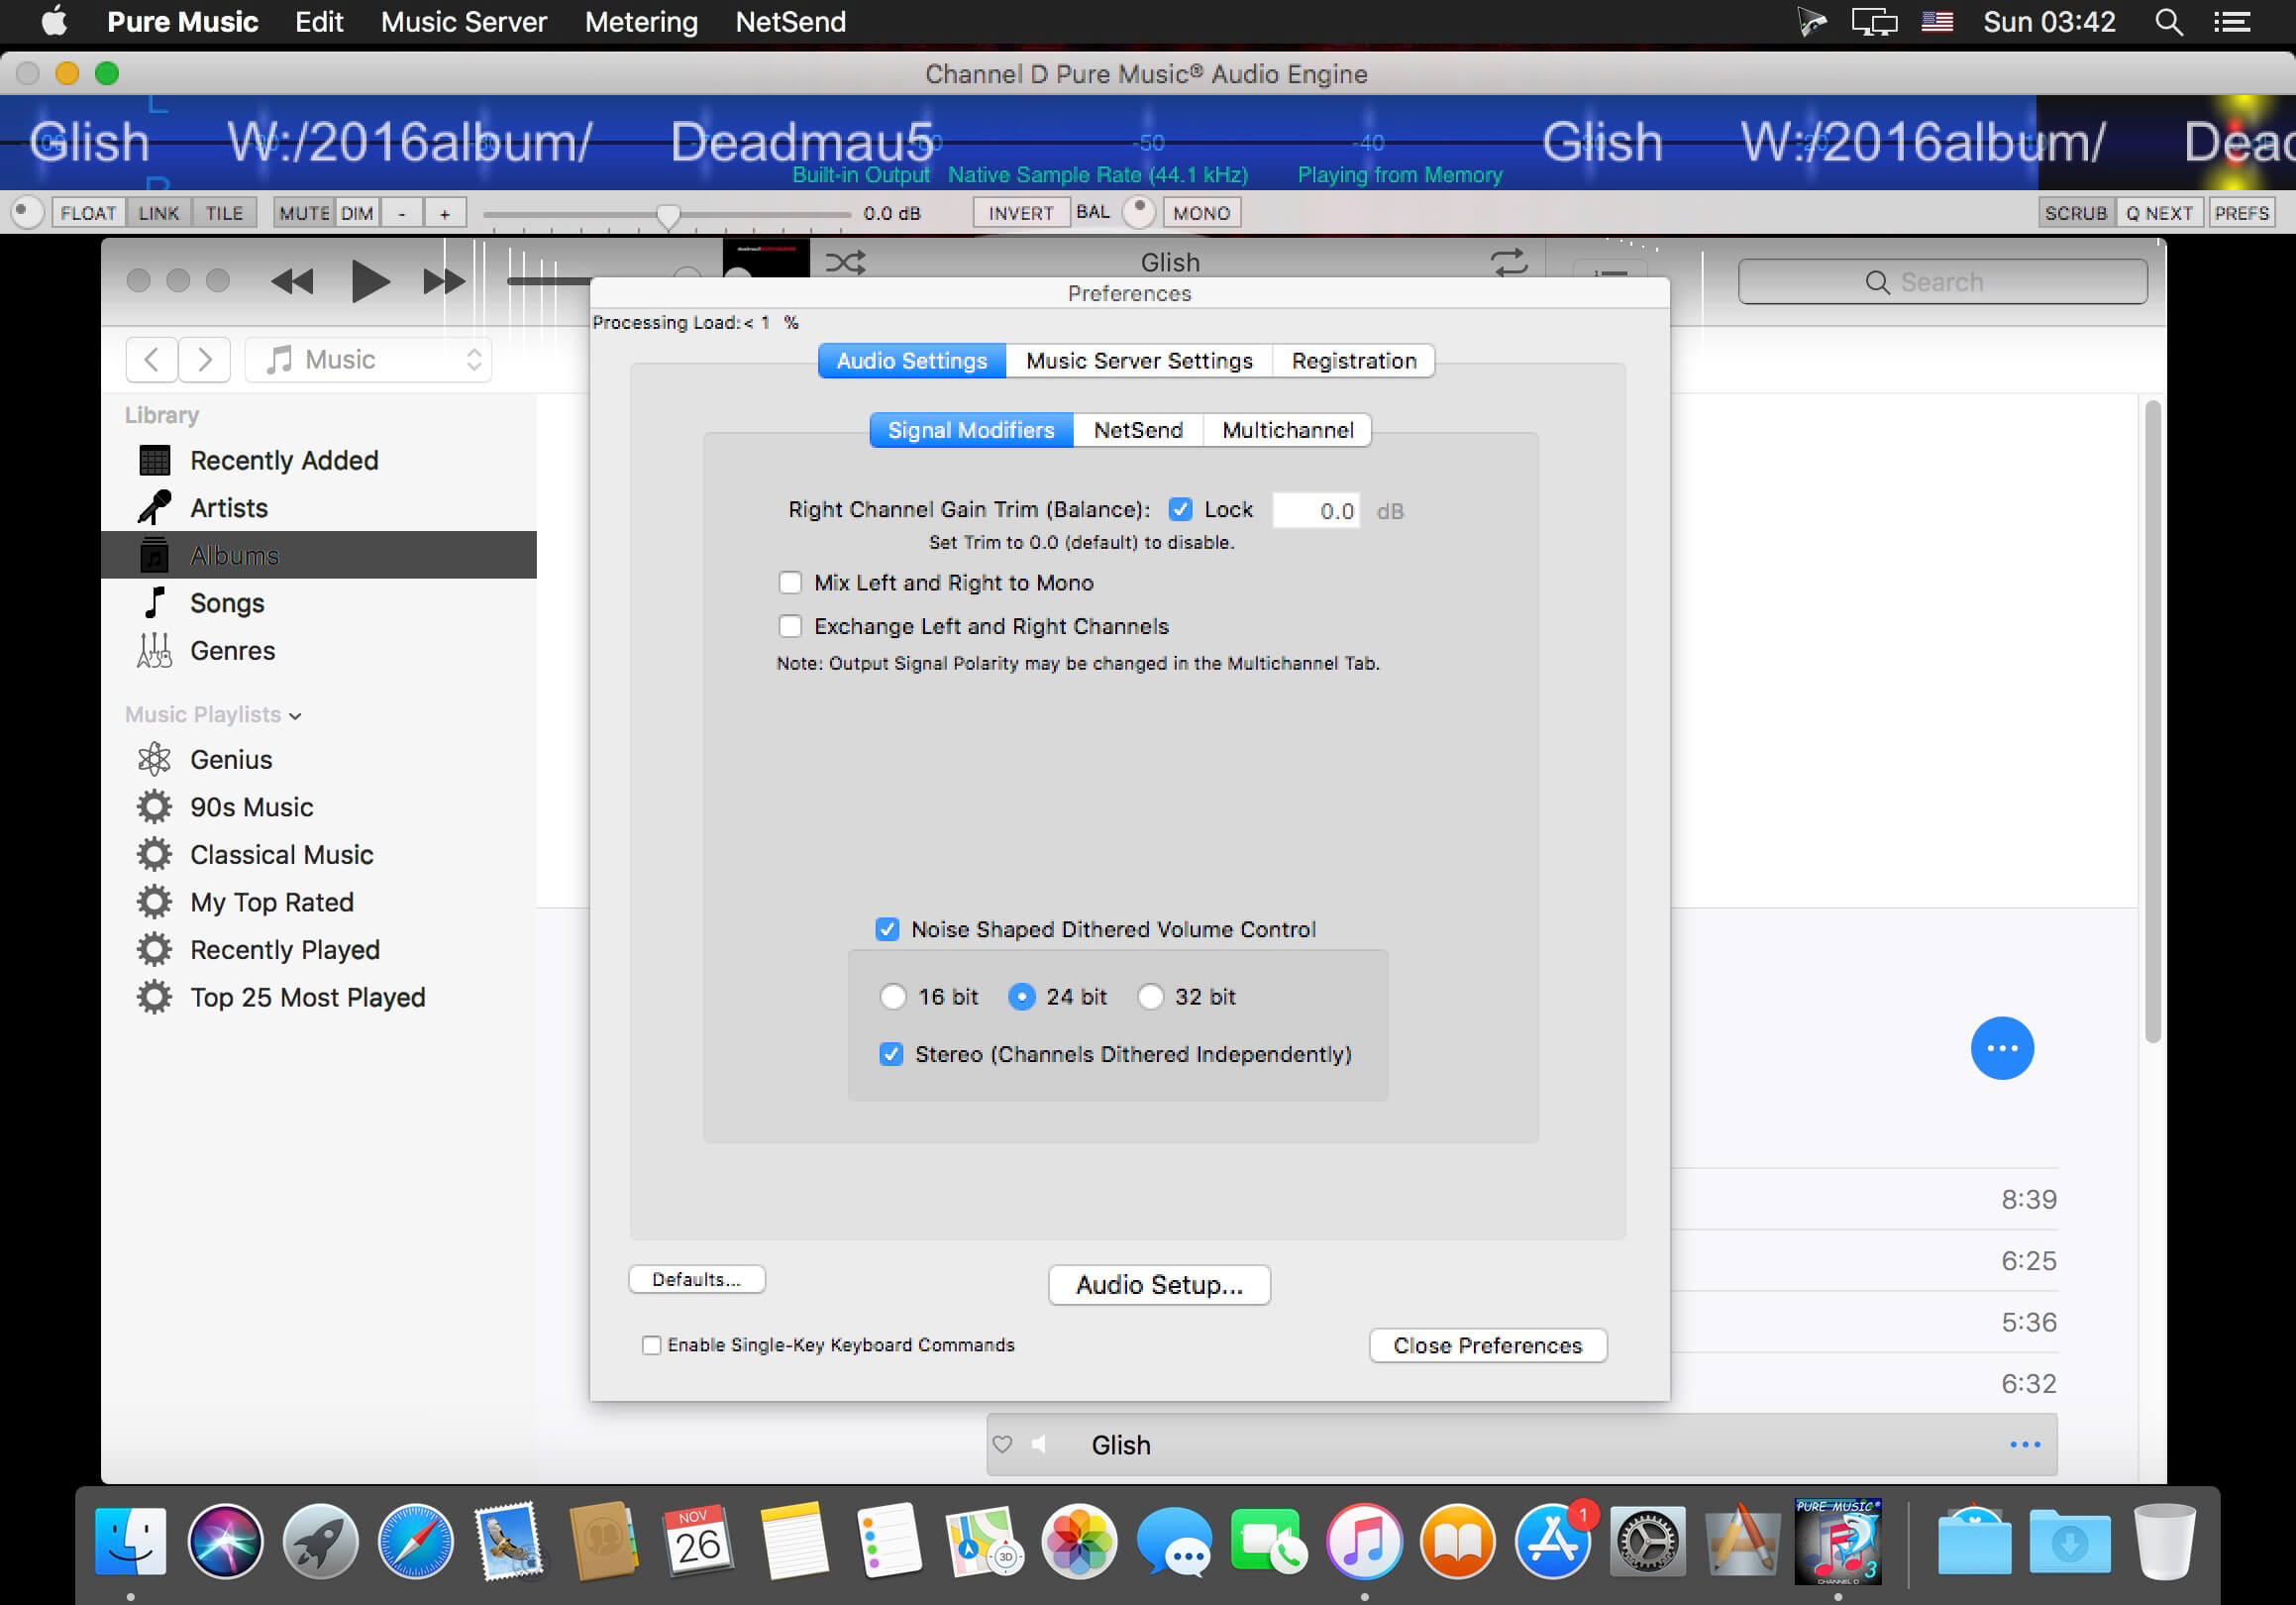The image size is (2296, 1605).
Task: Open Maps icon in dock
Action: click(x=983, y=1540)
